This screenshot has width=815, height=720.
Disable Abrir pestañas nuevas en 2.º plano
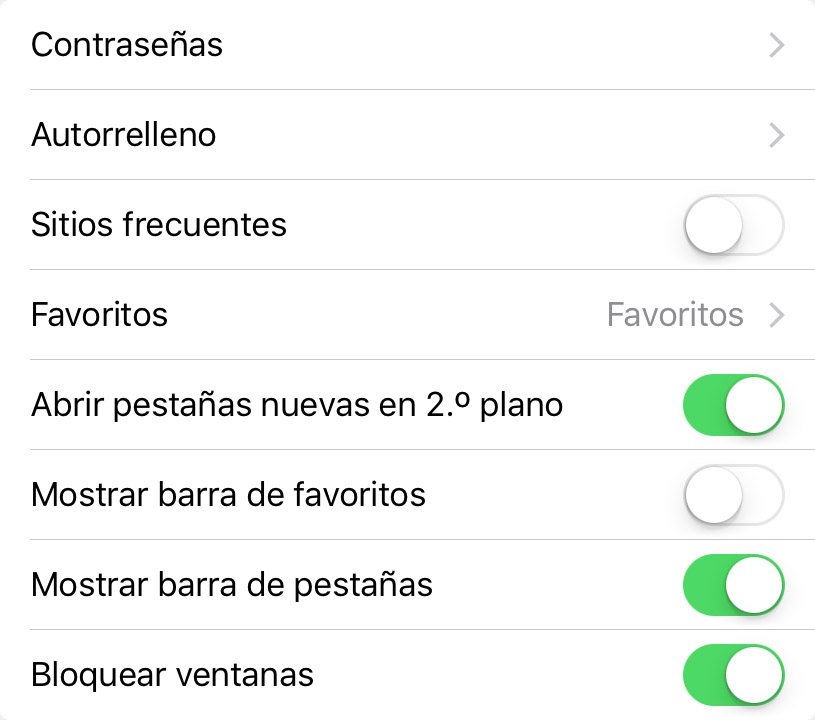733,405
